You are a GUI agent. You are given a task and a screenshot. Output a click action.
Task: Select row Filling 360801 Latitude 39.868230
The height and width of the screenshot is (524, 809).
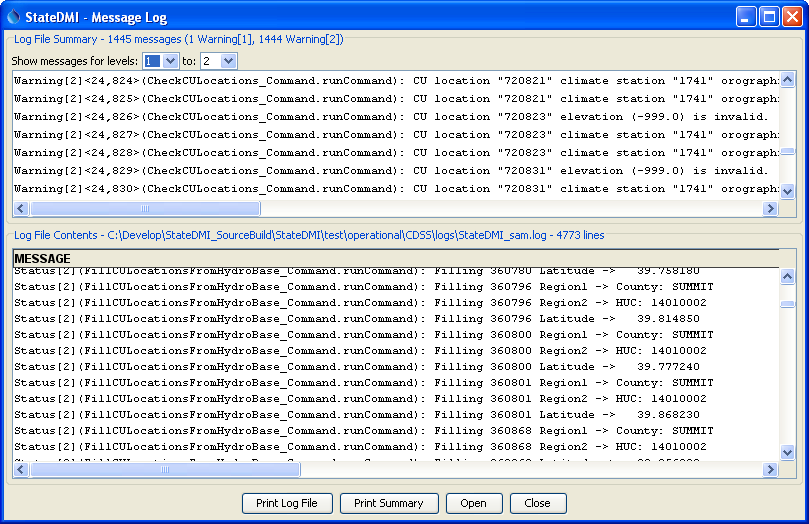pos(396,415)
